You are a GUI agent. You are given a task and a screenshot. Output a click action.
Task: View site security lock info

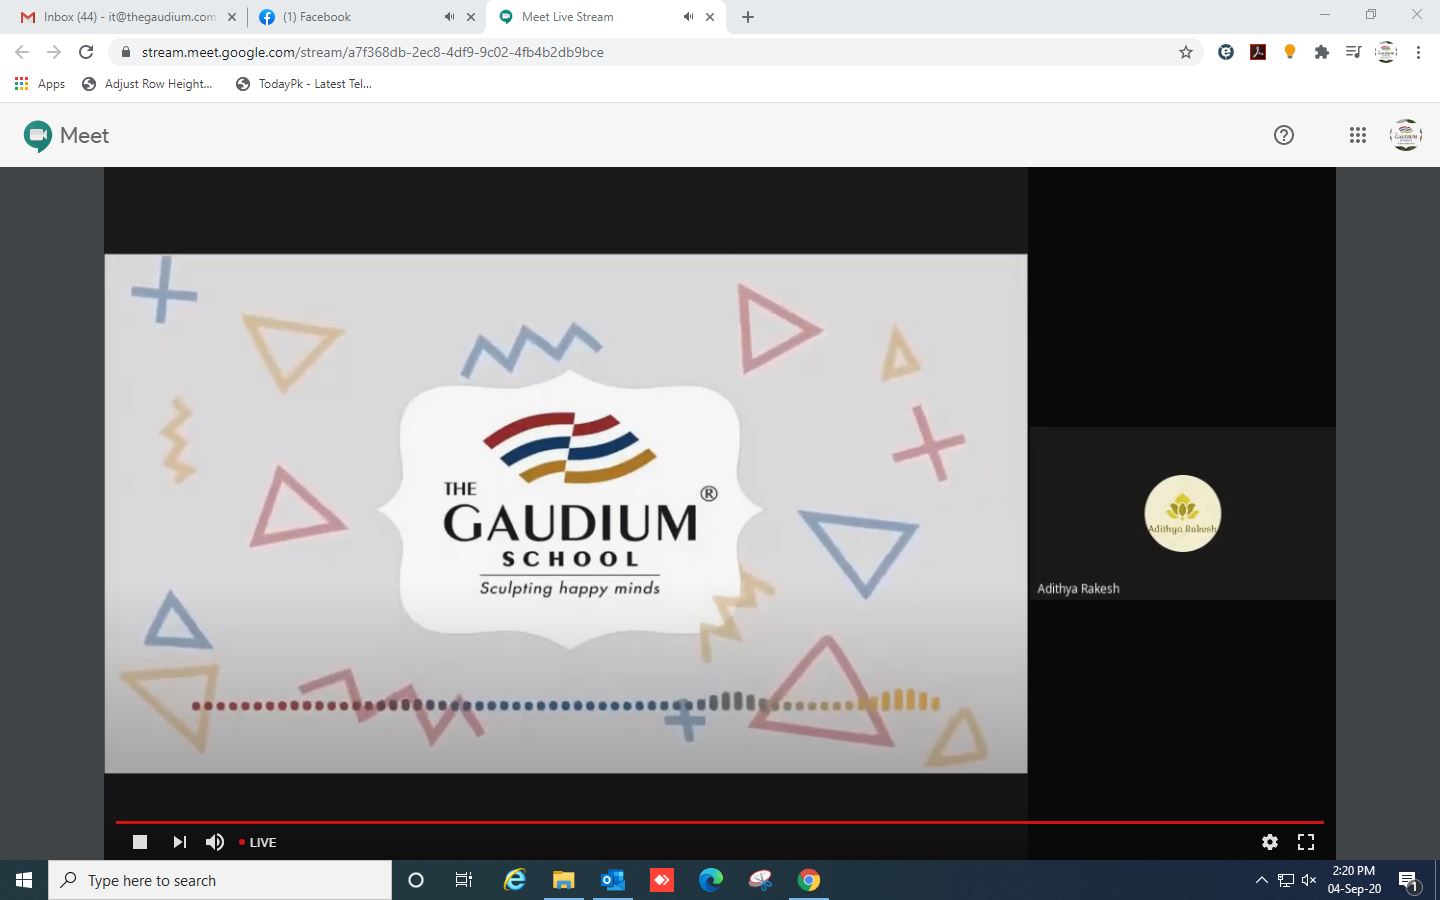click(125, 52)
